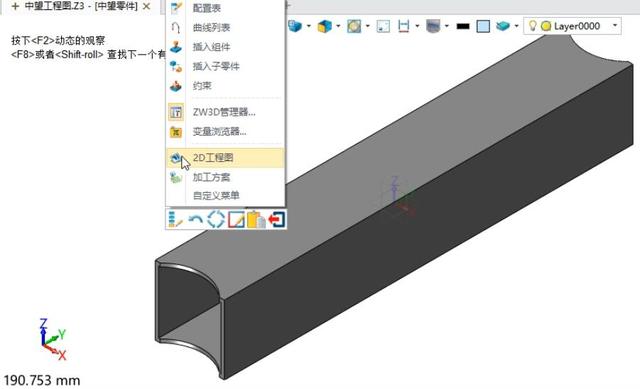This screenshot has height=389, width=640.
Task: Click the 插入子零件 sub-part icon
Action: [x=176, y=66]
